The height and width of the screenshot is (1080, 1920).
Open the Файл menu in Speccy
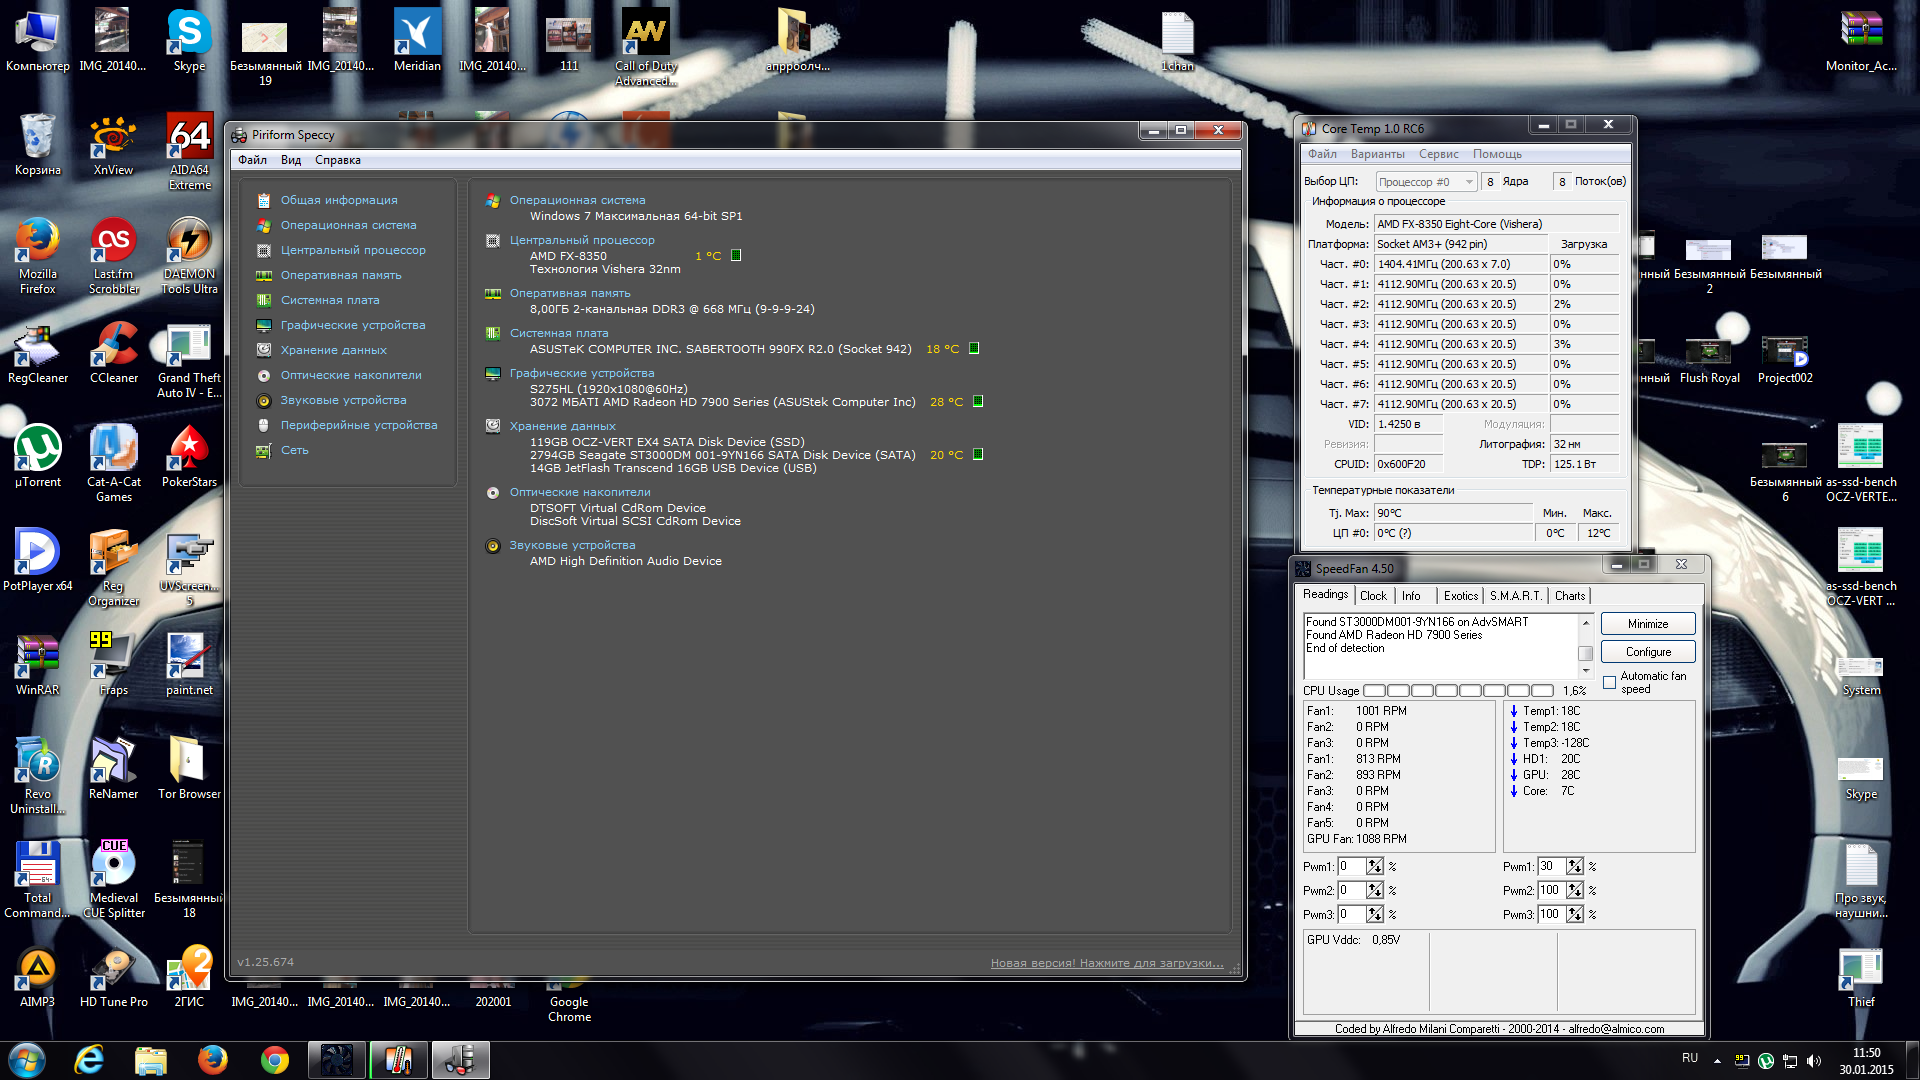pos(252,160)
